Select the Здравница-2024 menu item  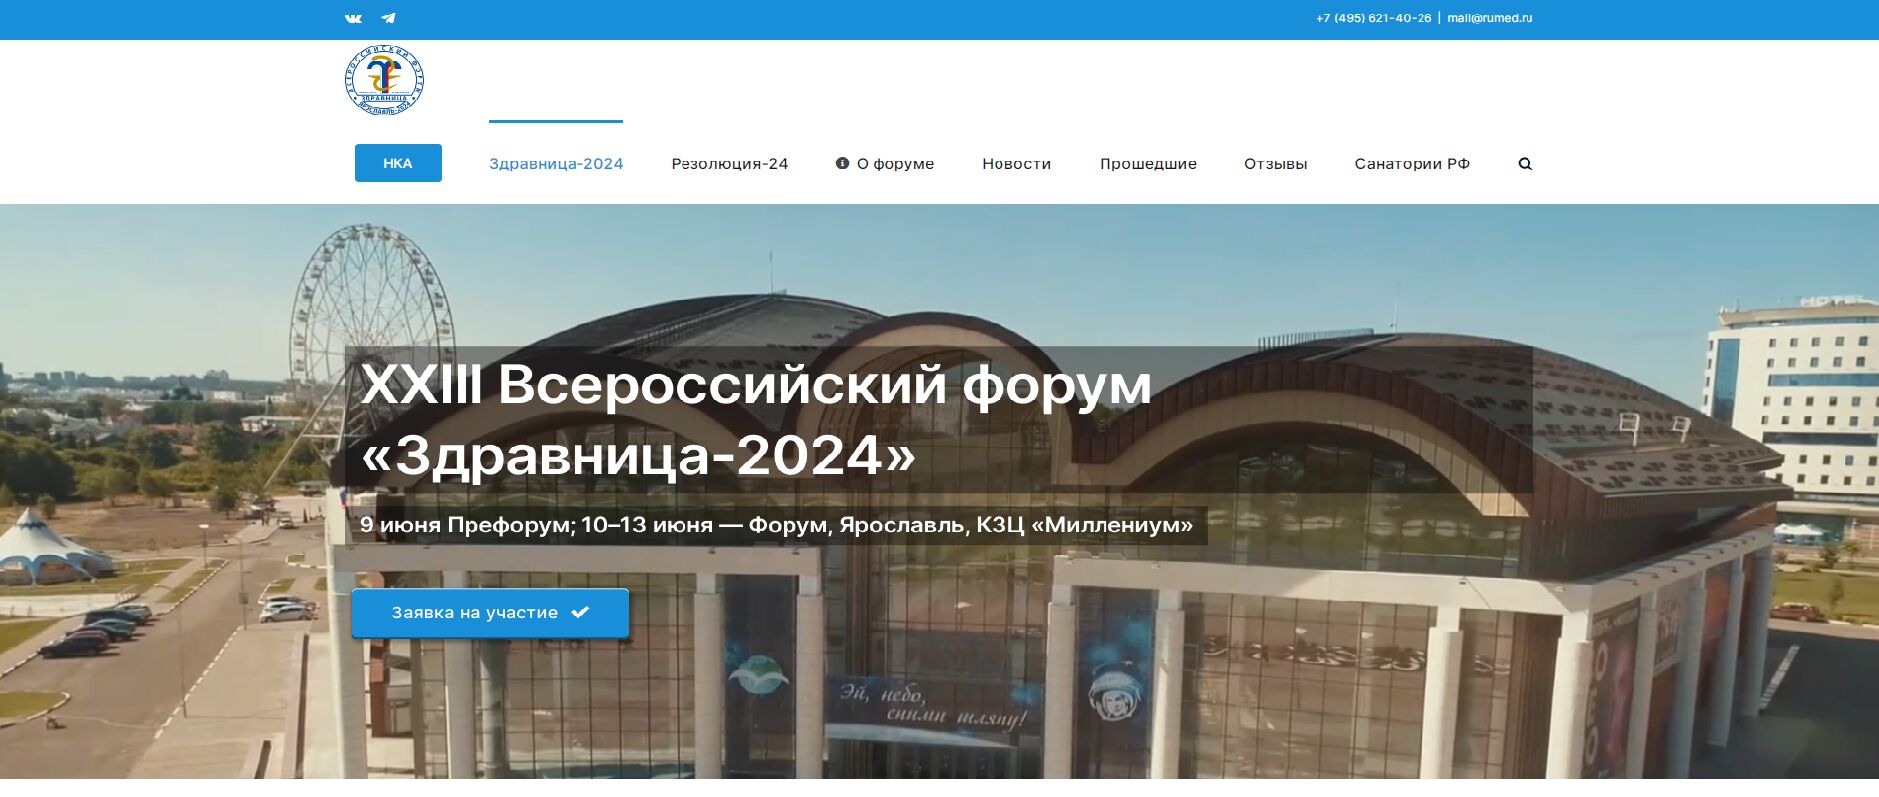click(x=556, y=164)
